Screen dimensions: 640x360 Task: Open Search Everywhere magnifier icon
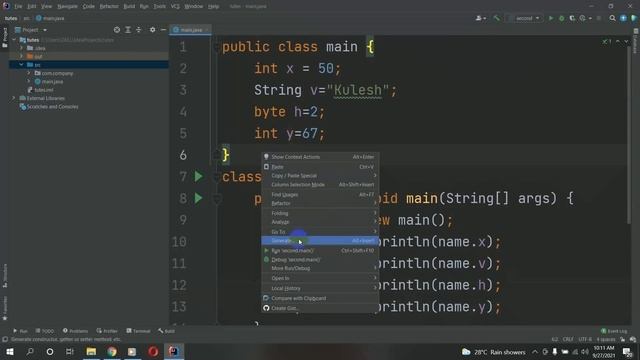(x=612, y=18)
